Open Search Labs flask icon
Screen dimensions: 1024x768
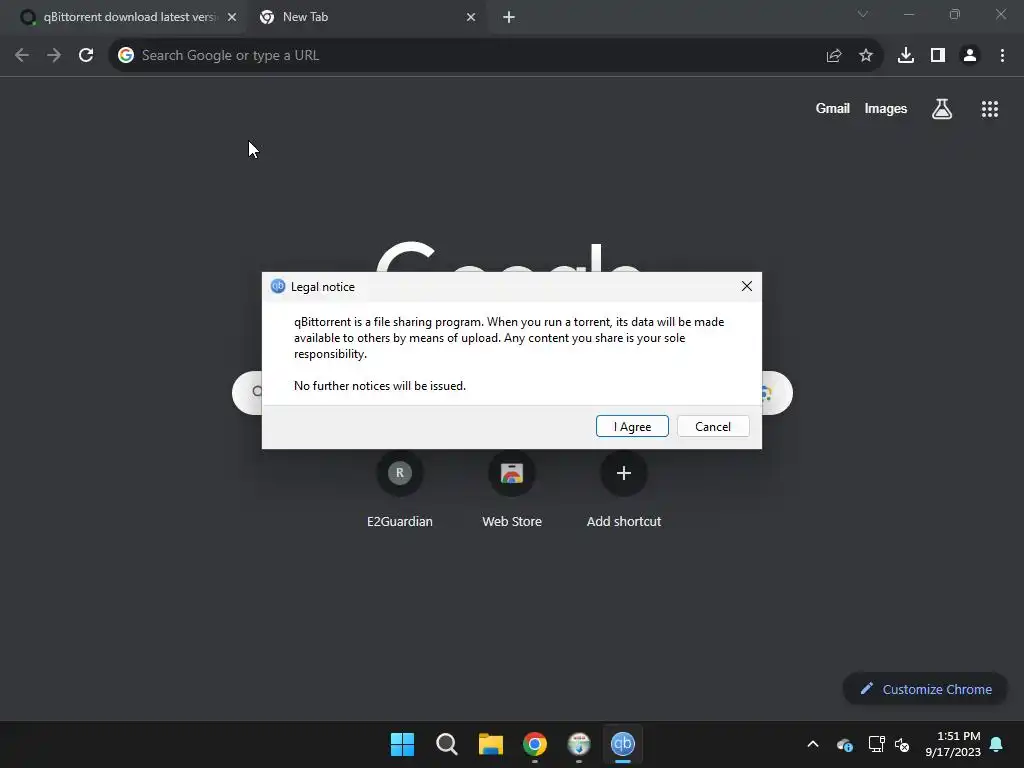tap(942, 108)
